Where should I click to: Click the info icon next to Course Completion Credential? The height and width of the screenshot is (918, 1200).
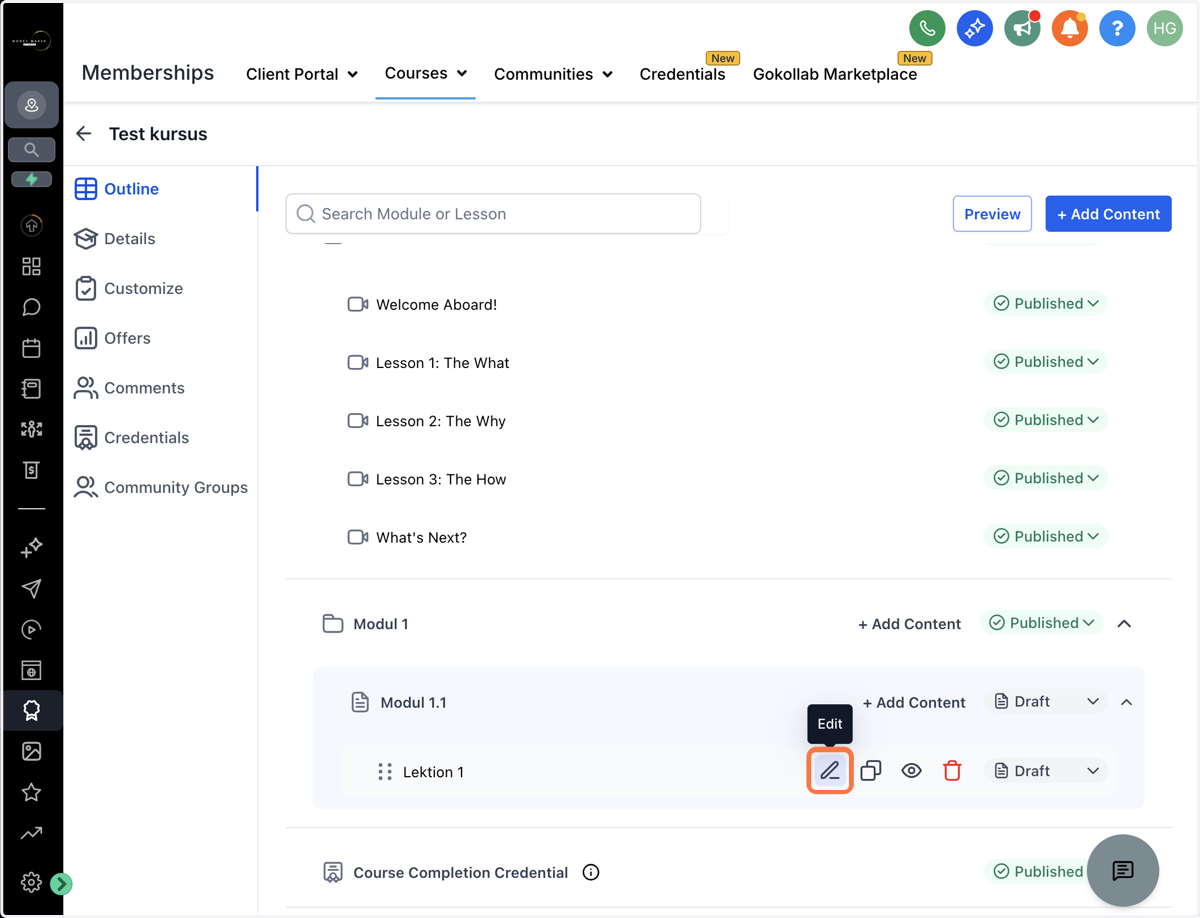click(591, 873)
